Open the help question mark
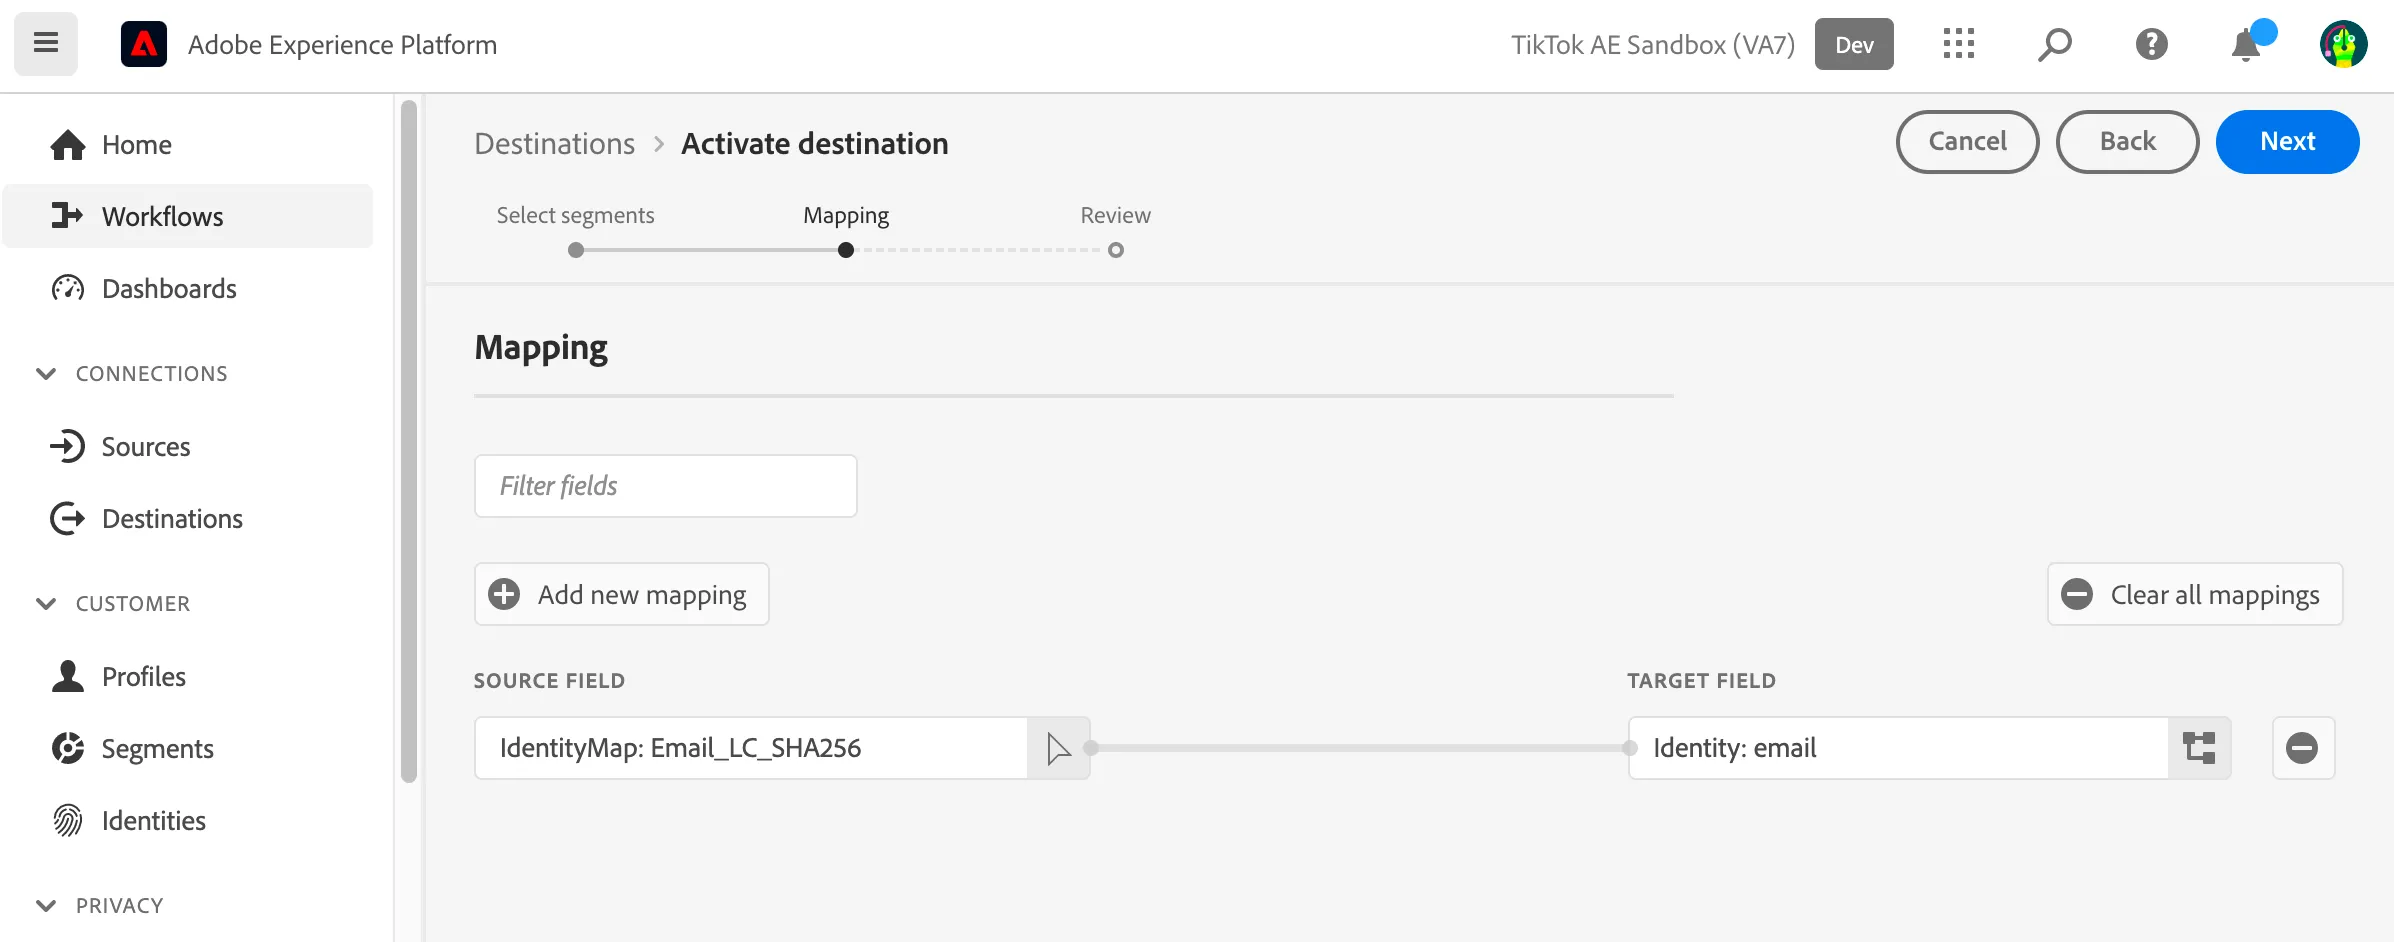This screenshot has height=942, width=2394. tap(2151, 44)
